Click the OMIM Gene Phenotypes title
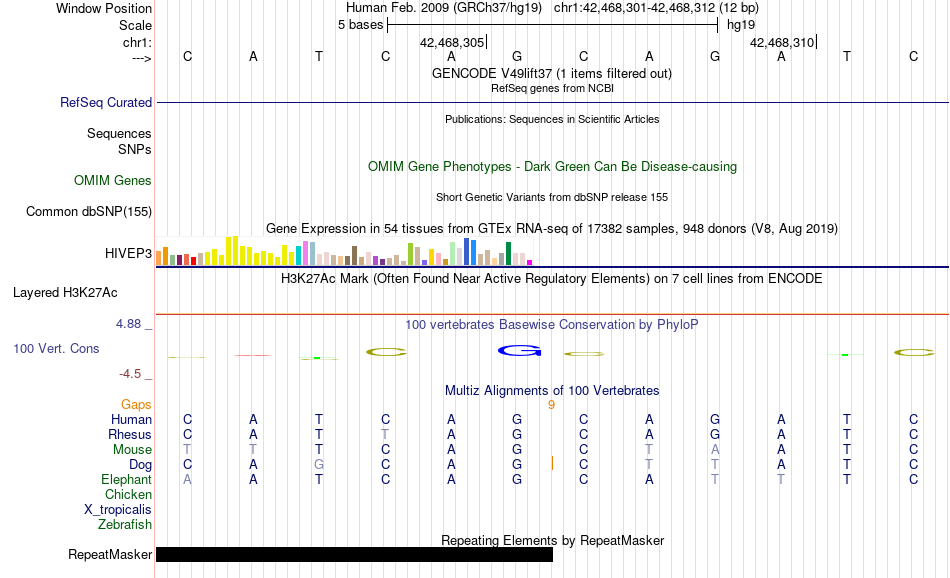The width and height of the screenshot is (950, 578). tap(552, 167)
